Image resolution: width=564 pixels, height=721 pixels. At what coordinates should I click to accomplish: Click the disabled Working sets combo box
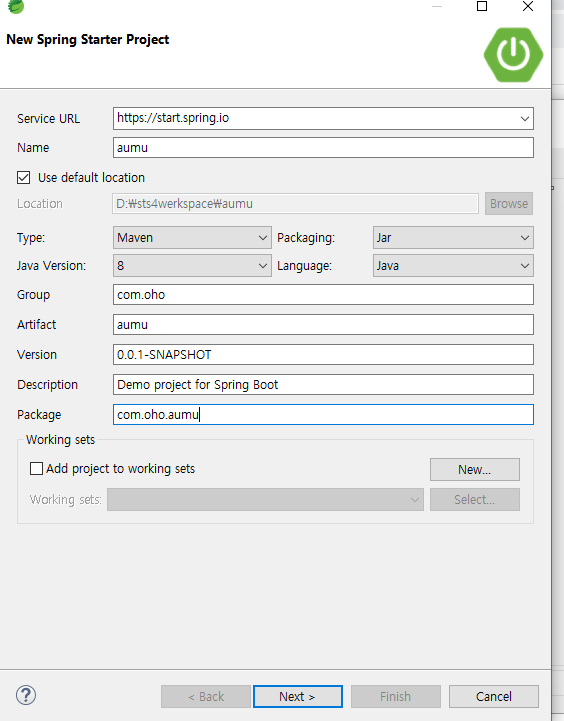point(265,499)
